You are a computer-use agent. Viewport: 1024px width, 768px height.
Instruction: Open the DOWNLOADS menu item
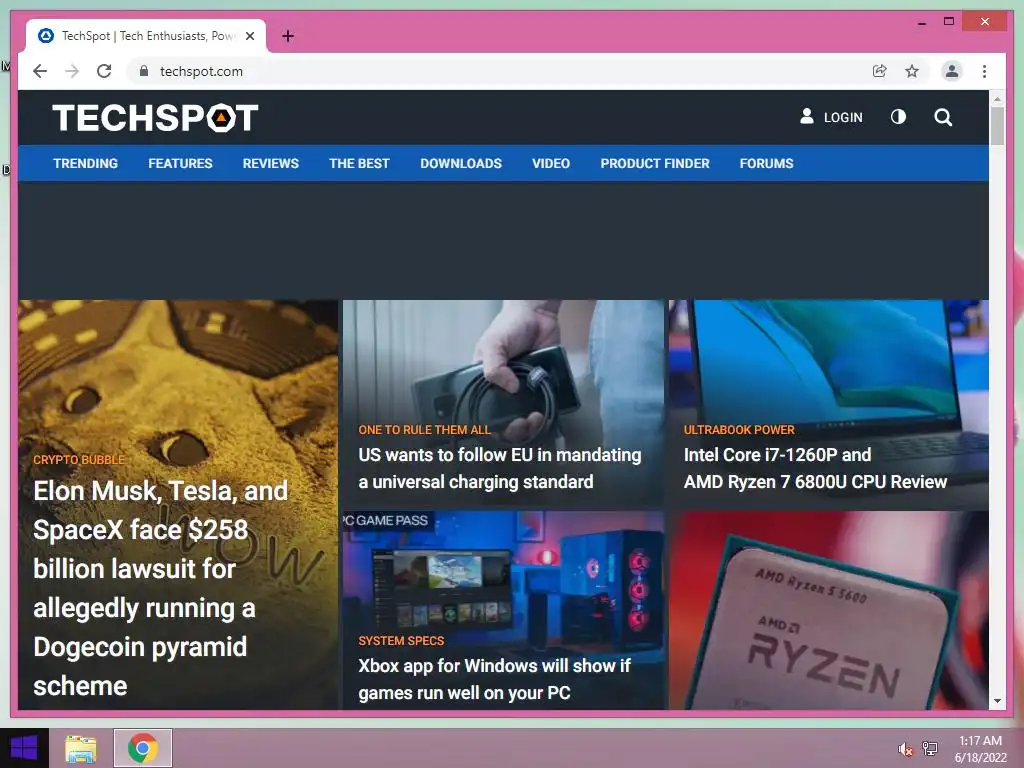click(x=461, y=163)
